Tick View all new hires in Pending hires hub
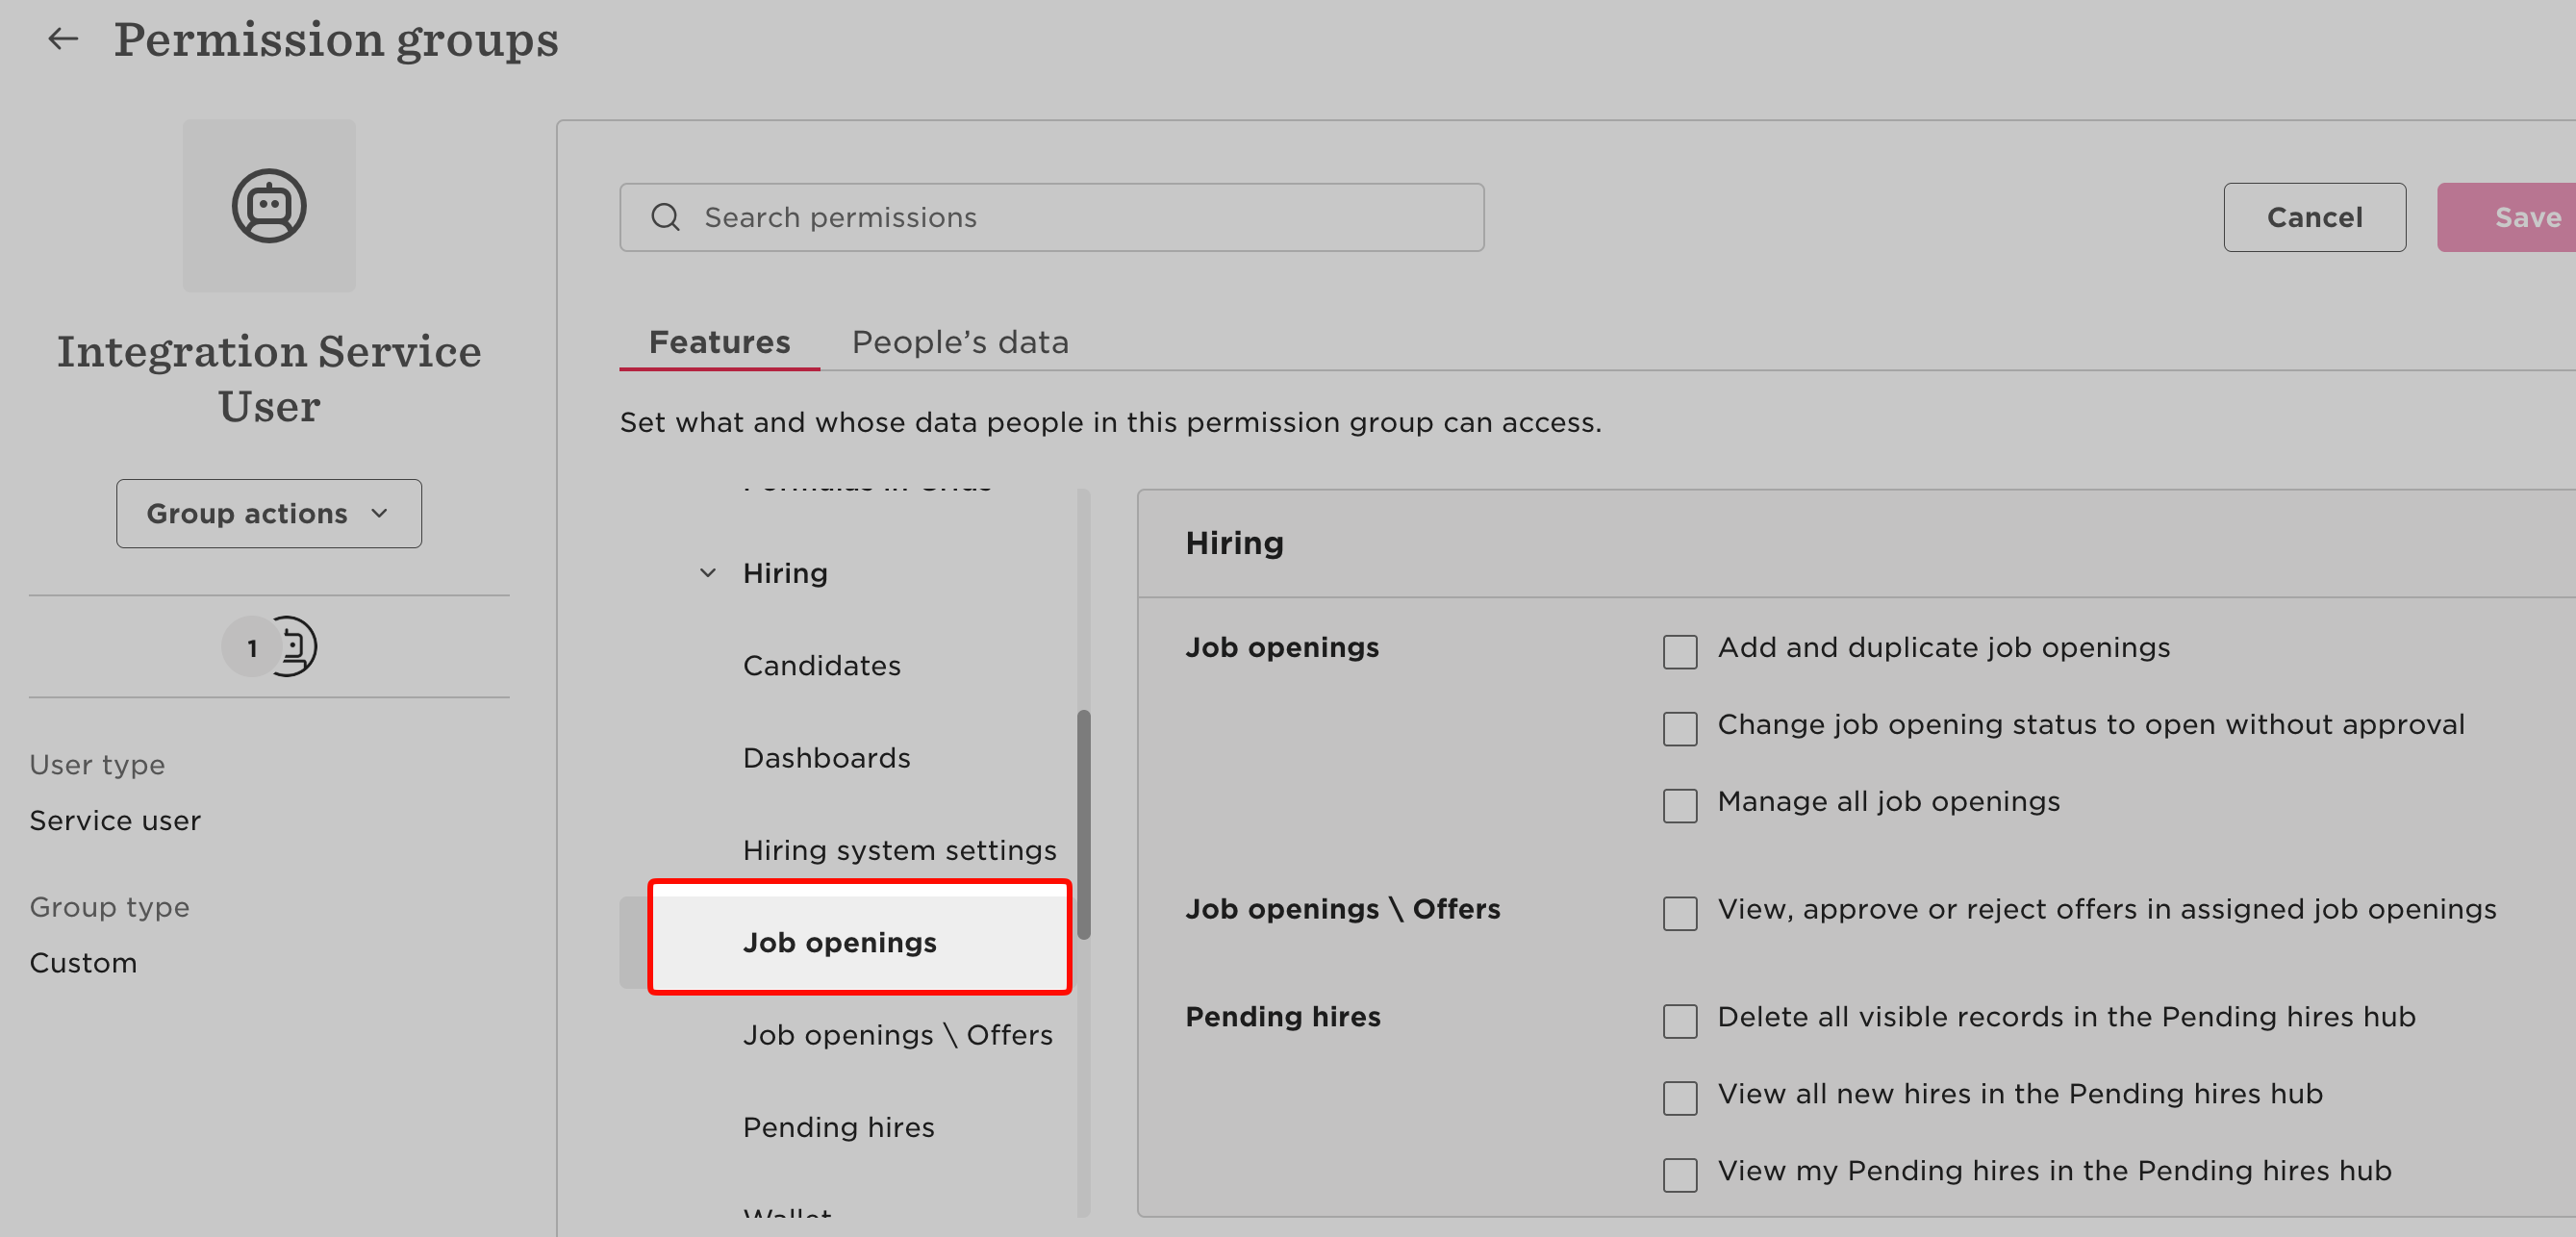 click(x=1680, y=1098)
